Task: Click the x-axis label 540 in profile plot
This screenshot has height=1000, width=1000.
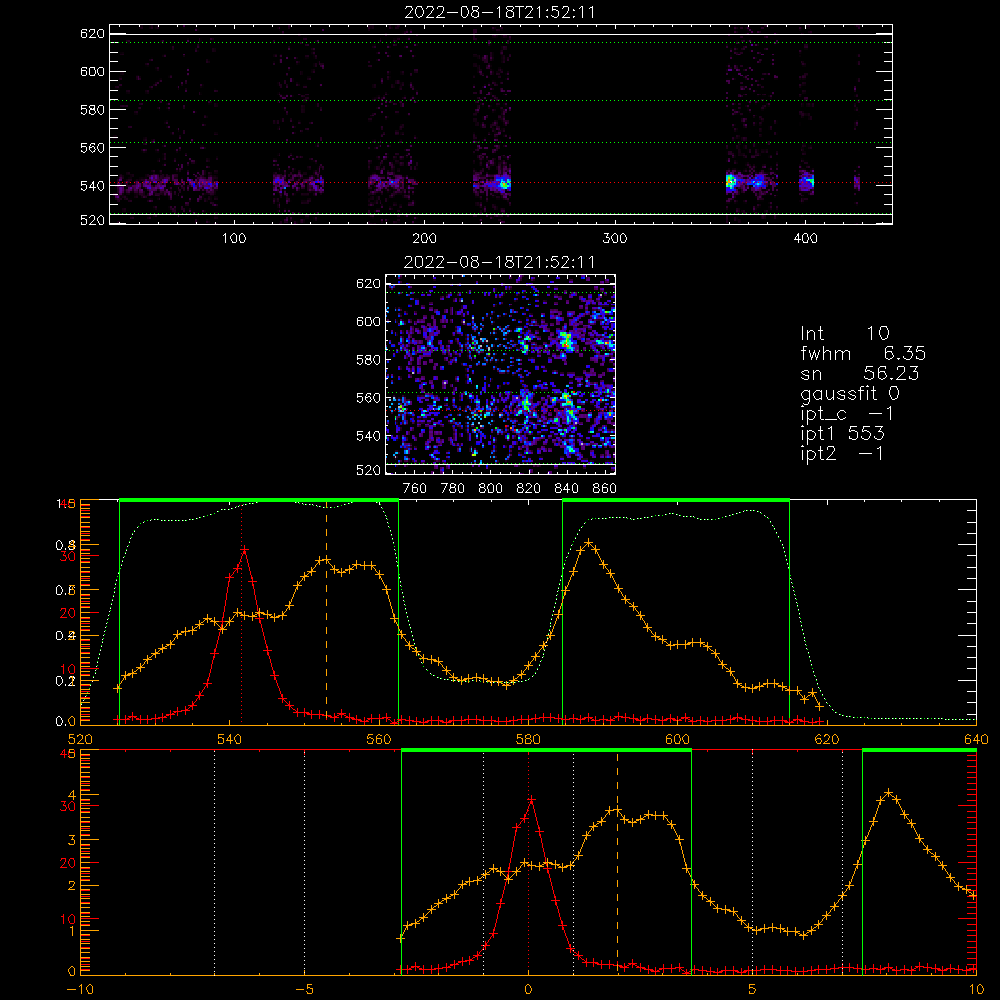Action: (229, 739)
